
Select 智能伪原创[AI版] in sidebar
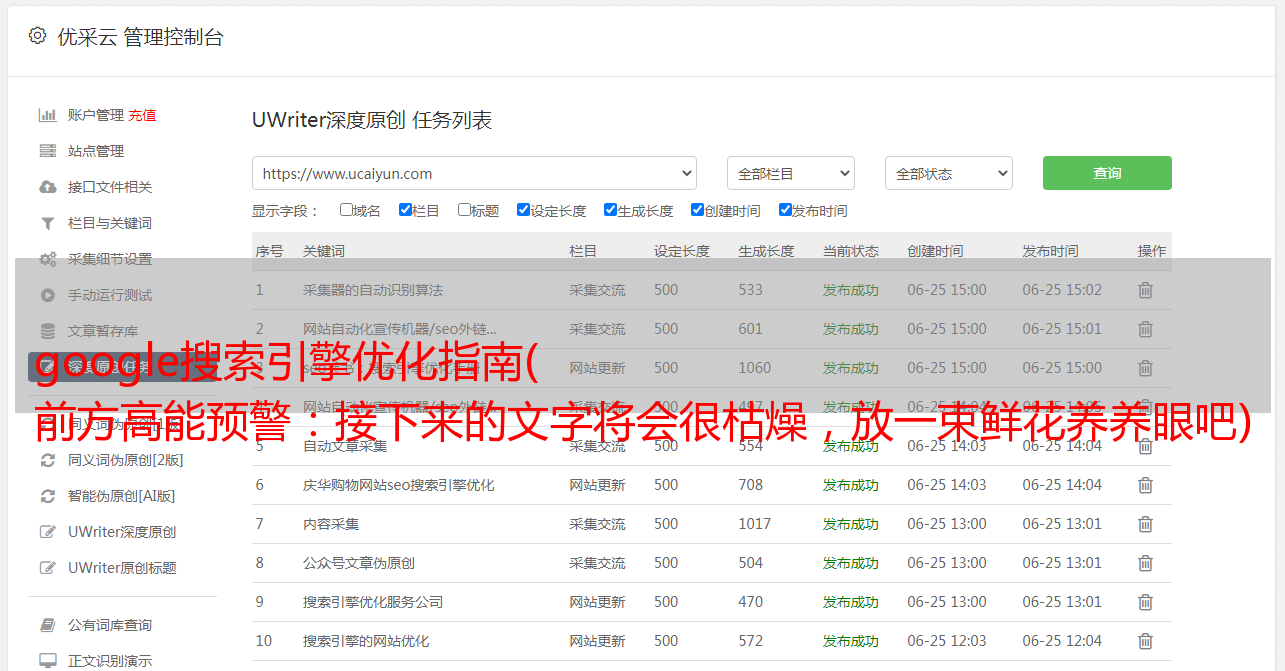[122, 496]
